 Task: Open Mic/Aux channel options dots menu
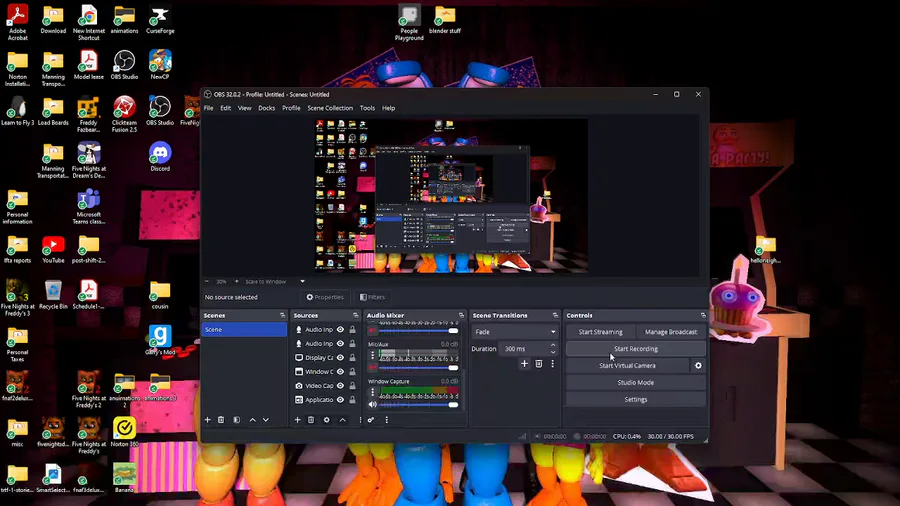373,356
